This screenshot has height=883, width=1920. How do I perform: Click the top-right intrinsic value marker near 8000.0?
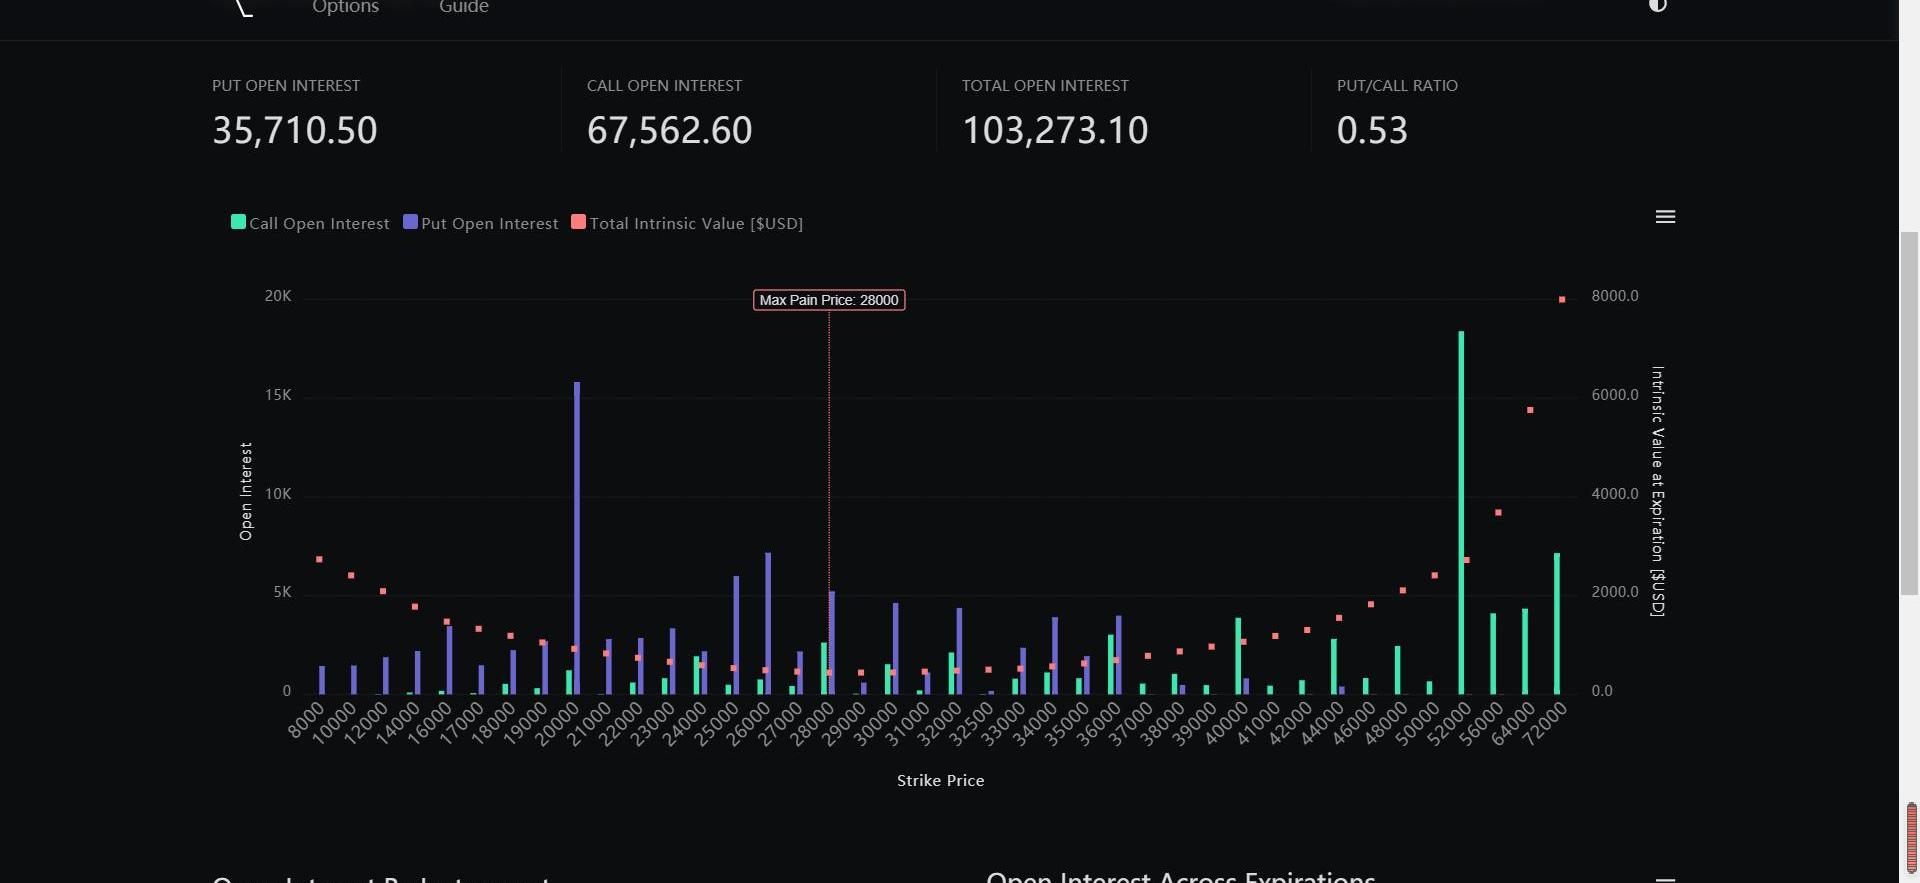pyautogui.click(x=1561, y=300)
